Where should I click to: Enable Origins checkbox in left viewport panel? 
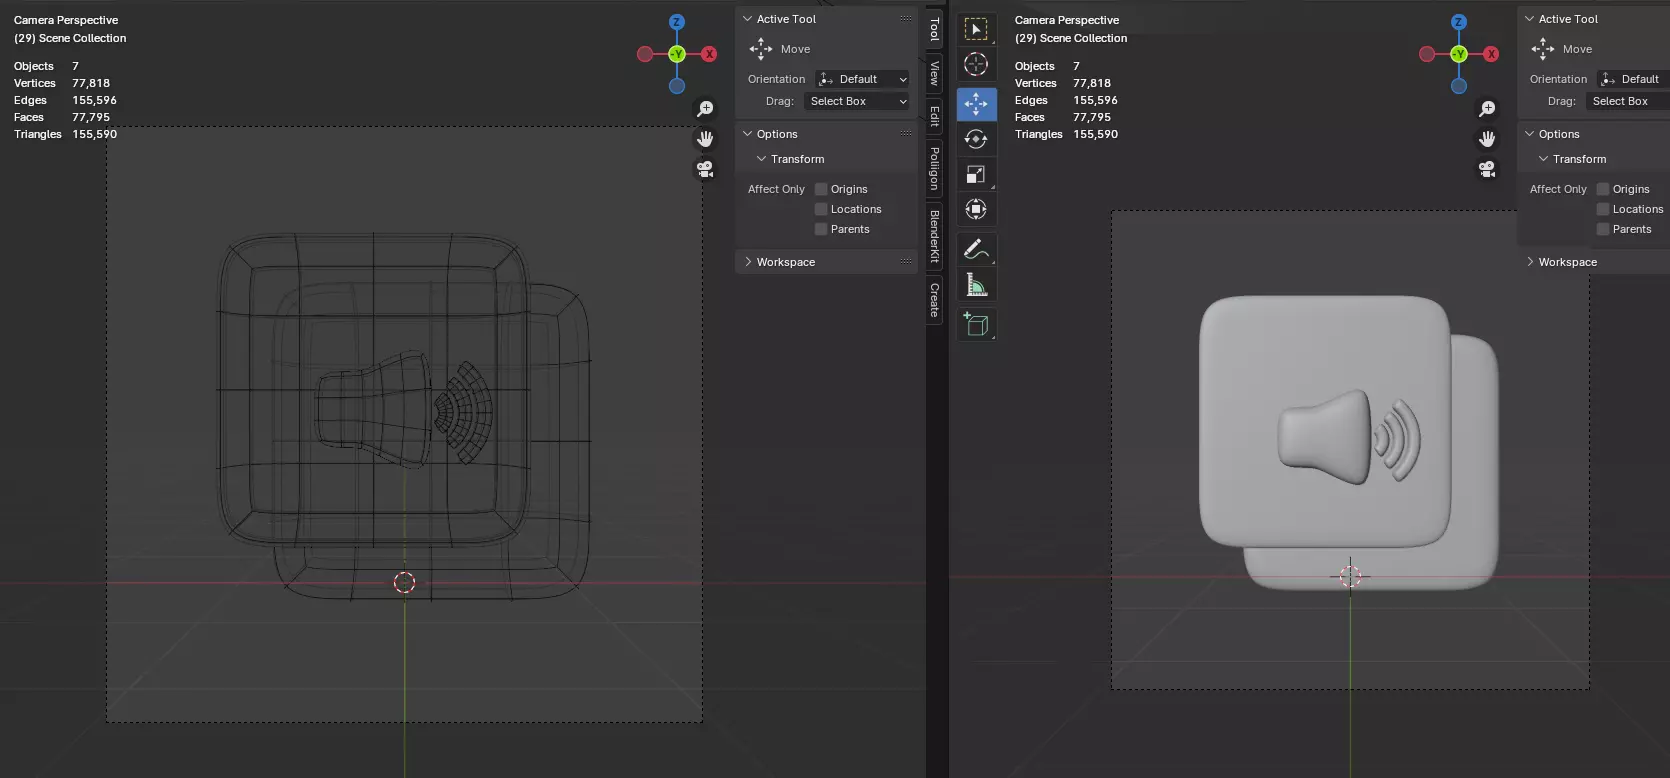tap(821, 189)
